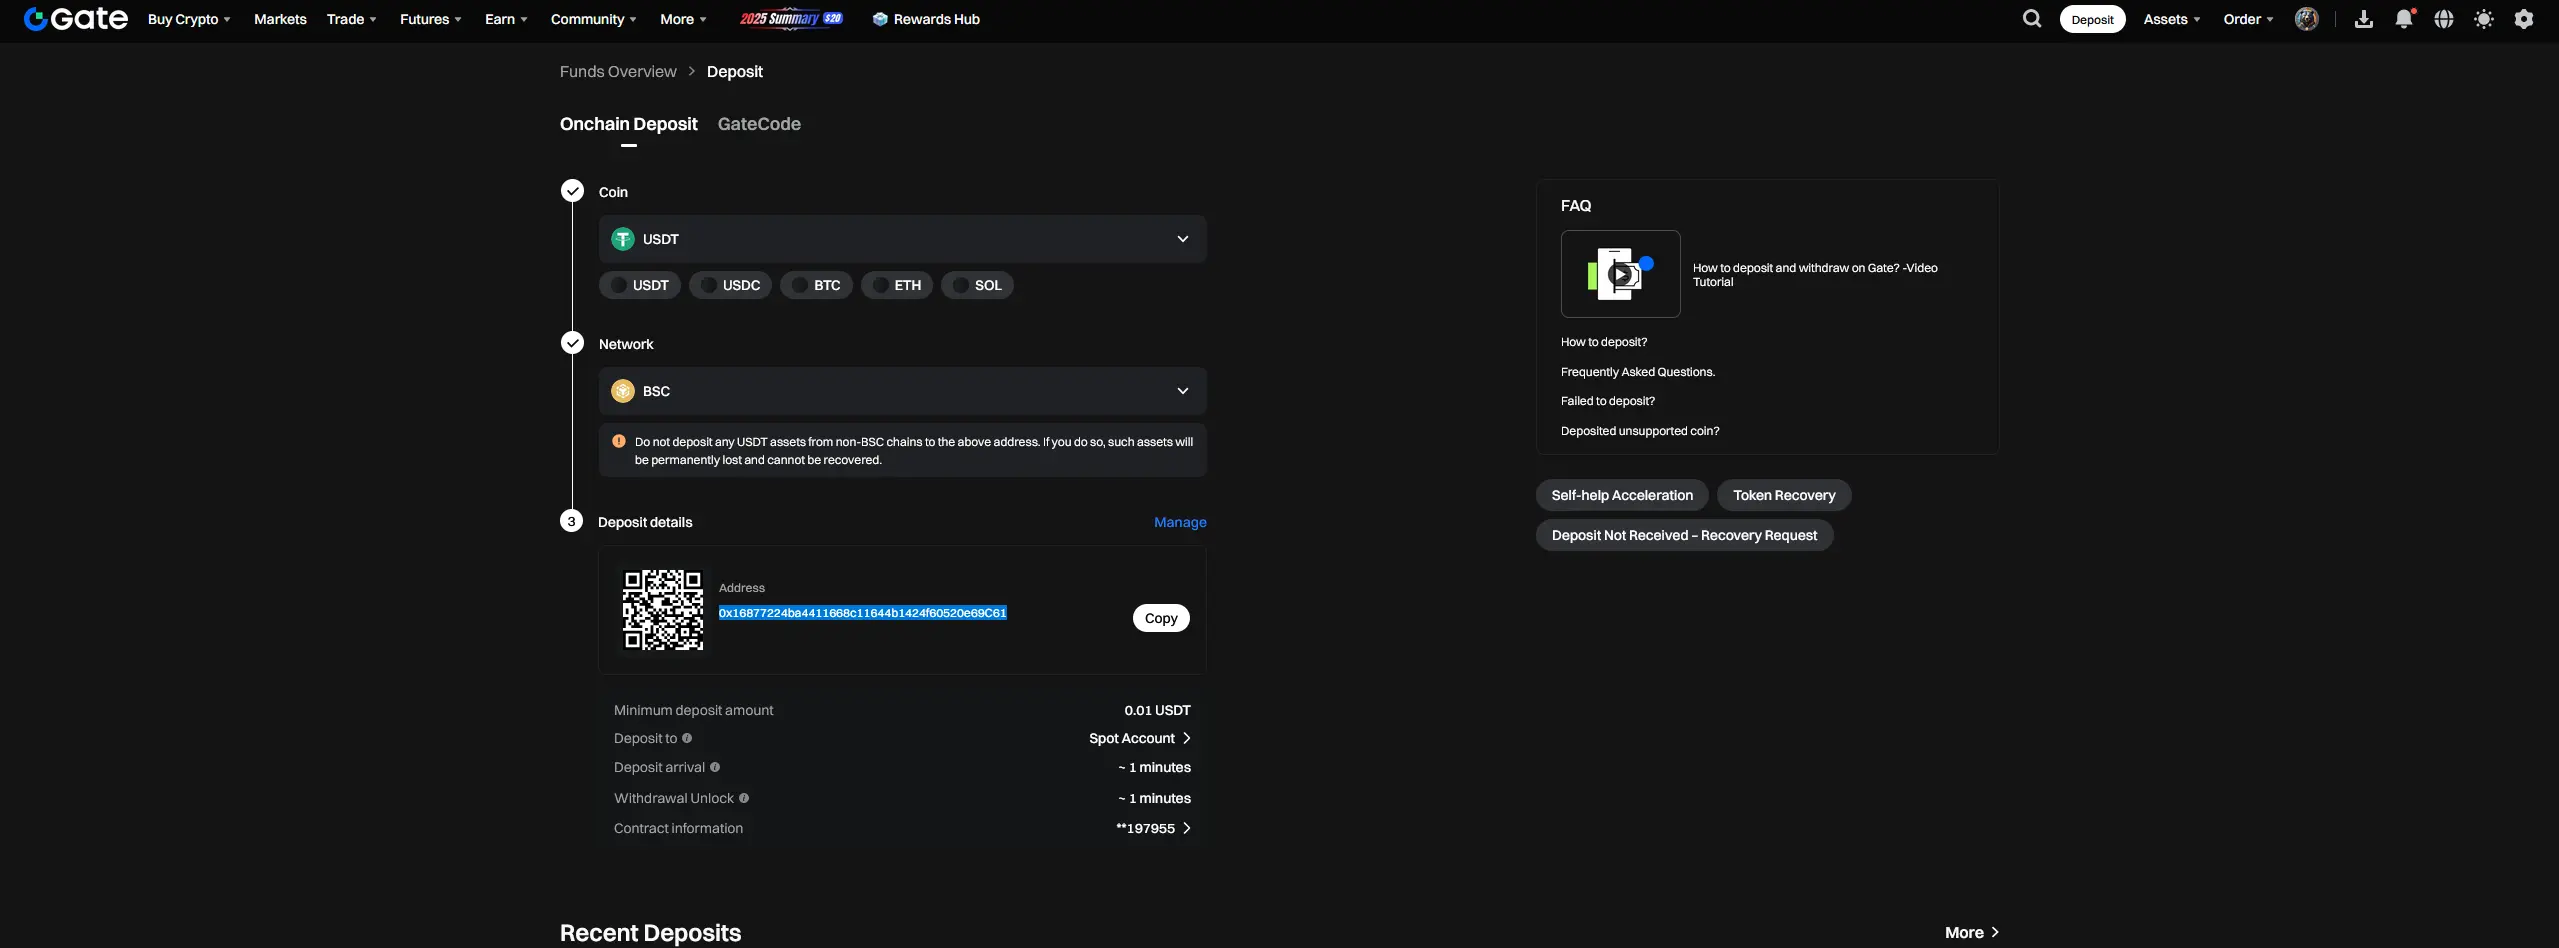2559x948 pixels.
Task: Play the deposit video tutorial thumbnail
Action: click(x=1620, y=274)
